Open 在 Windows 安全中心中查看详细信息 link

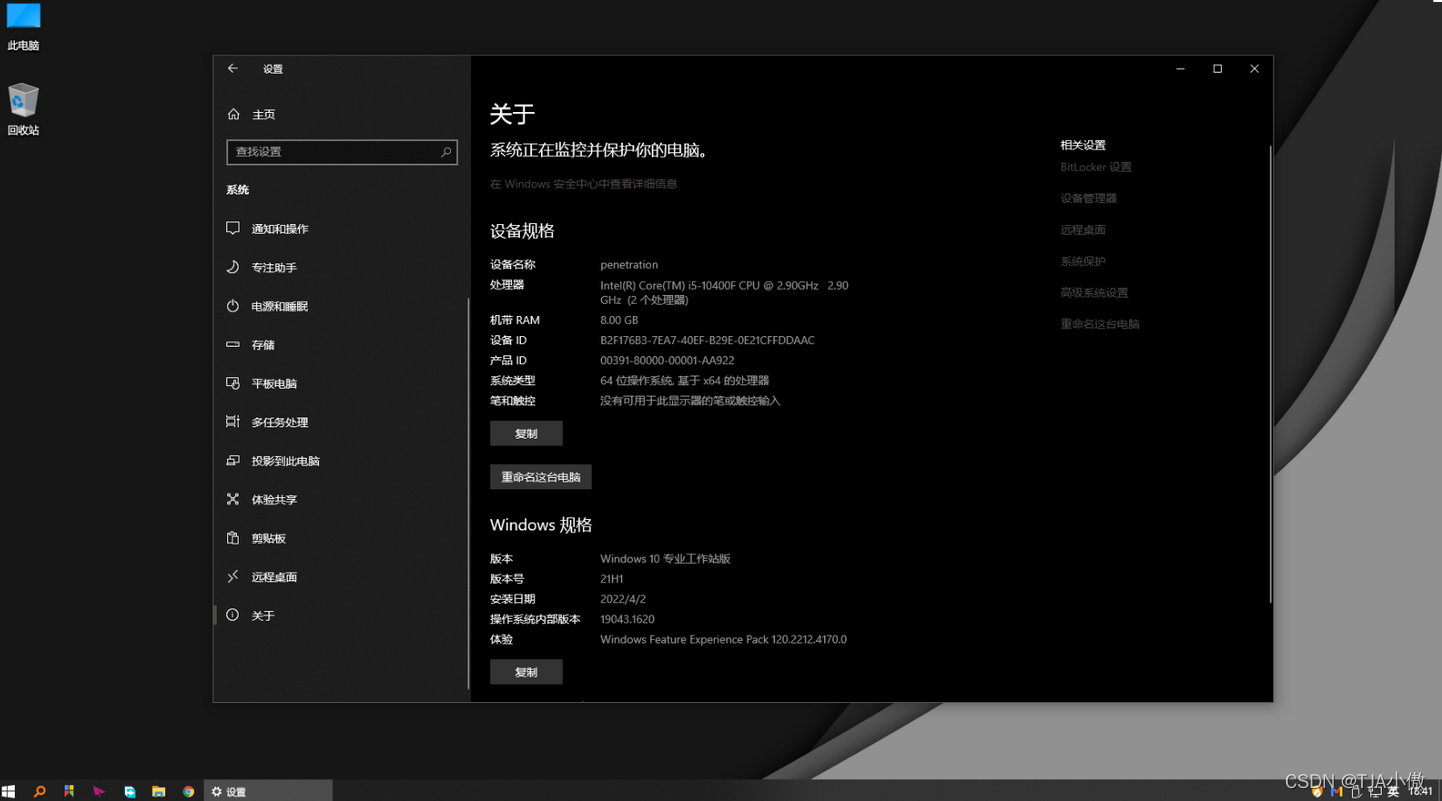point(583,184)
